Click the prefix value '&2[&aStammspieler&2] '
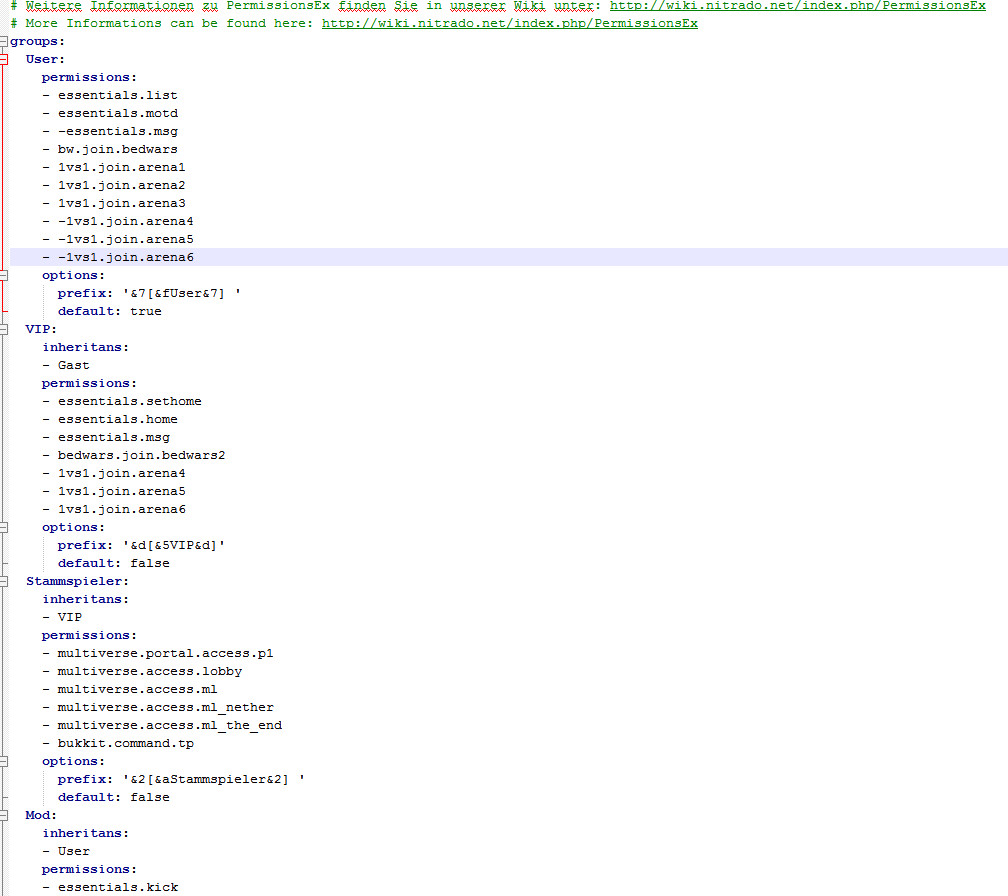Image resolution: width=1008 pixels, height=896 pixels. [x=214, y=779]
